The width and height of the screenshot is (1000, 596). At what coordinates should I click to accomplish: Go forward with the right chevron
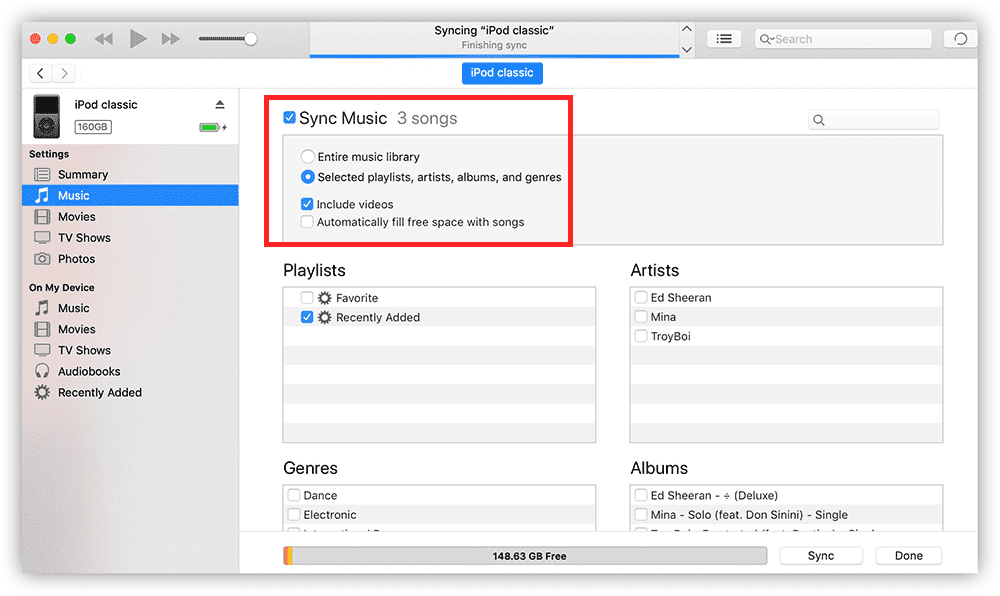click(x=64, y=73)
